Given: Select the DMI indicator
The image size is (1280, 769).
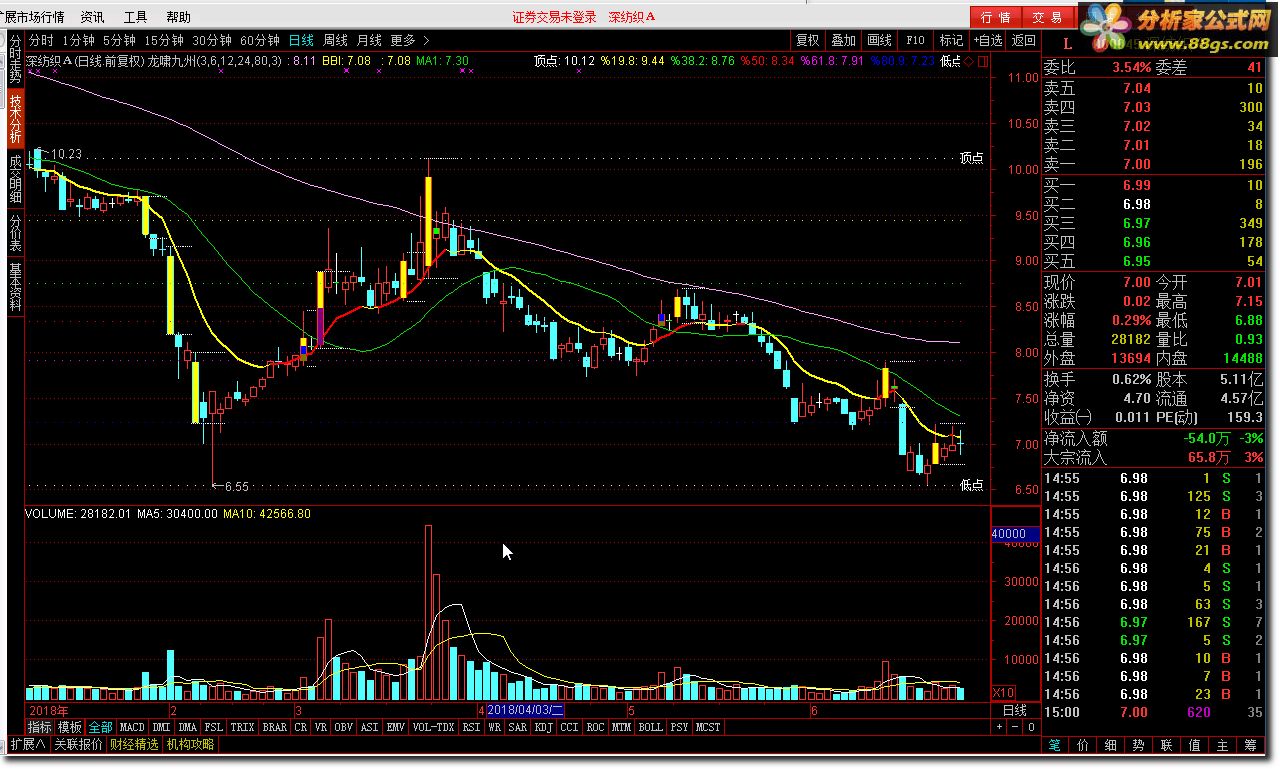Looking at the screenshot, I should click(x=161, y=727).
